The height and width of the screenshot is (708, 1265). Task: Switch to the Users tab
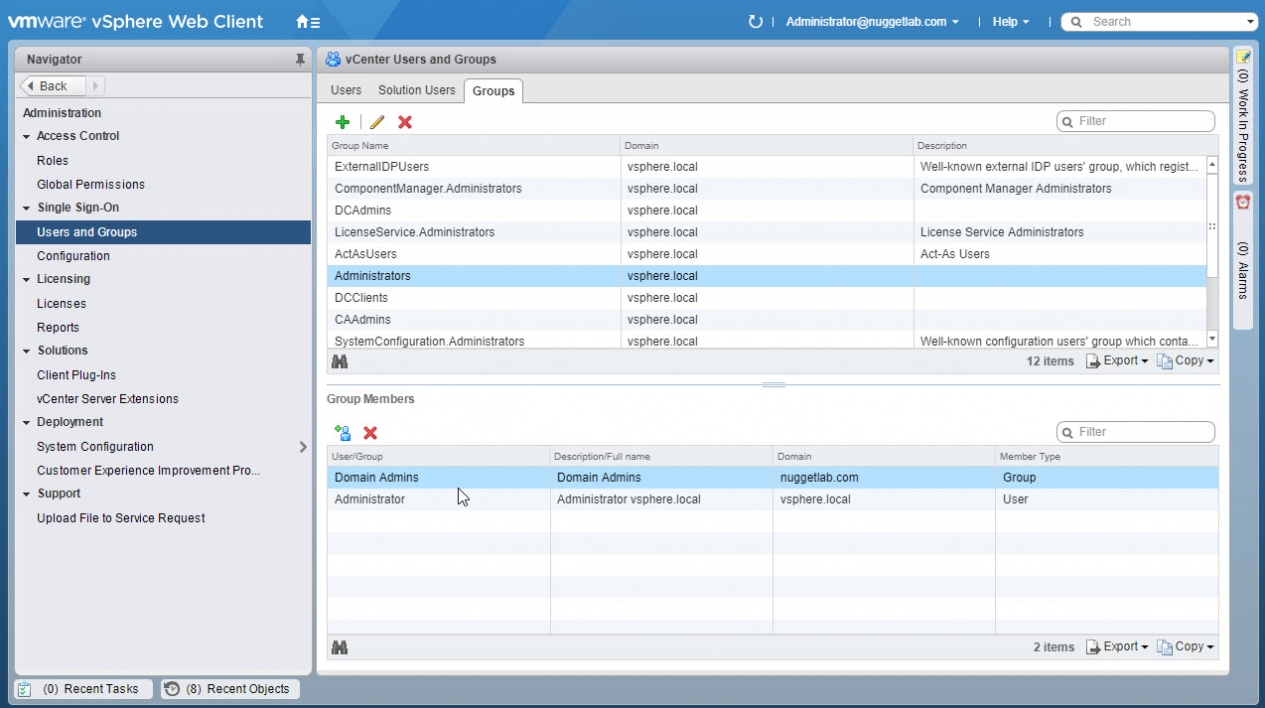click(x=346, y=90)
